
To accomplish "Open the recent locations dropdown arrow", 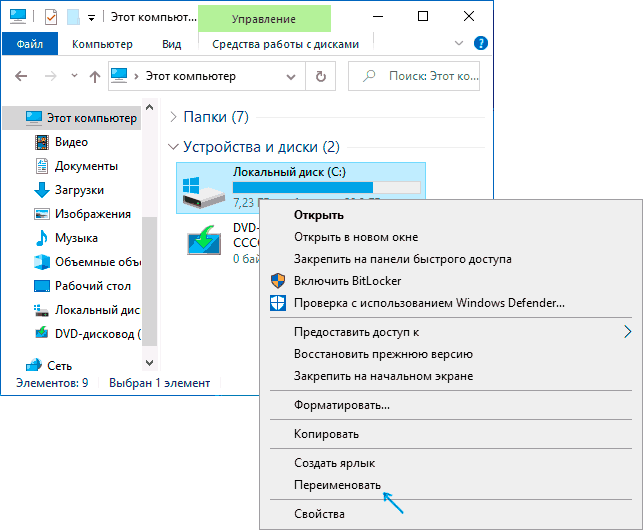I will click(x=74, y=75).
